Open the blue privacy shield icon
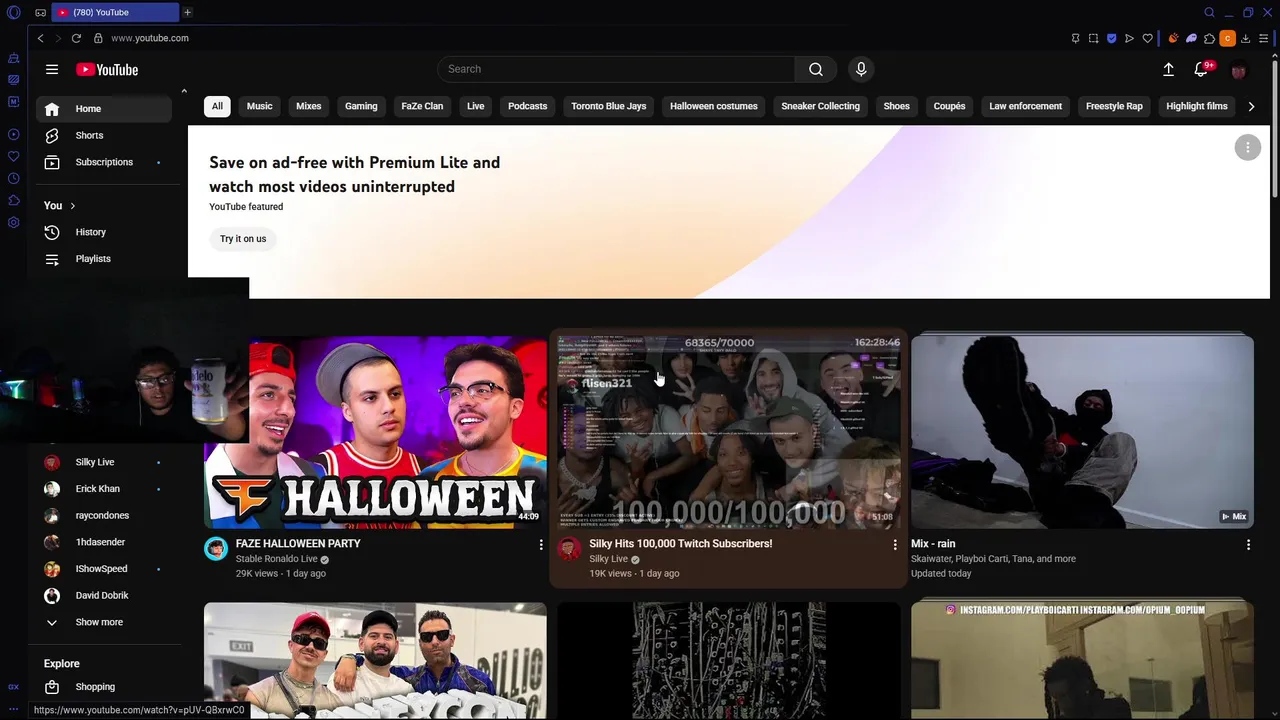 [x=1111, y=38]
